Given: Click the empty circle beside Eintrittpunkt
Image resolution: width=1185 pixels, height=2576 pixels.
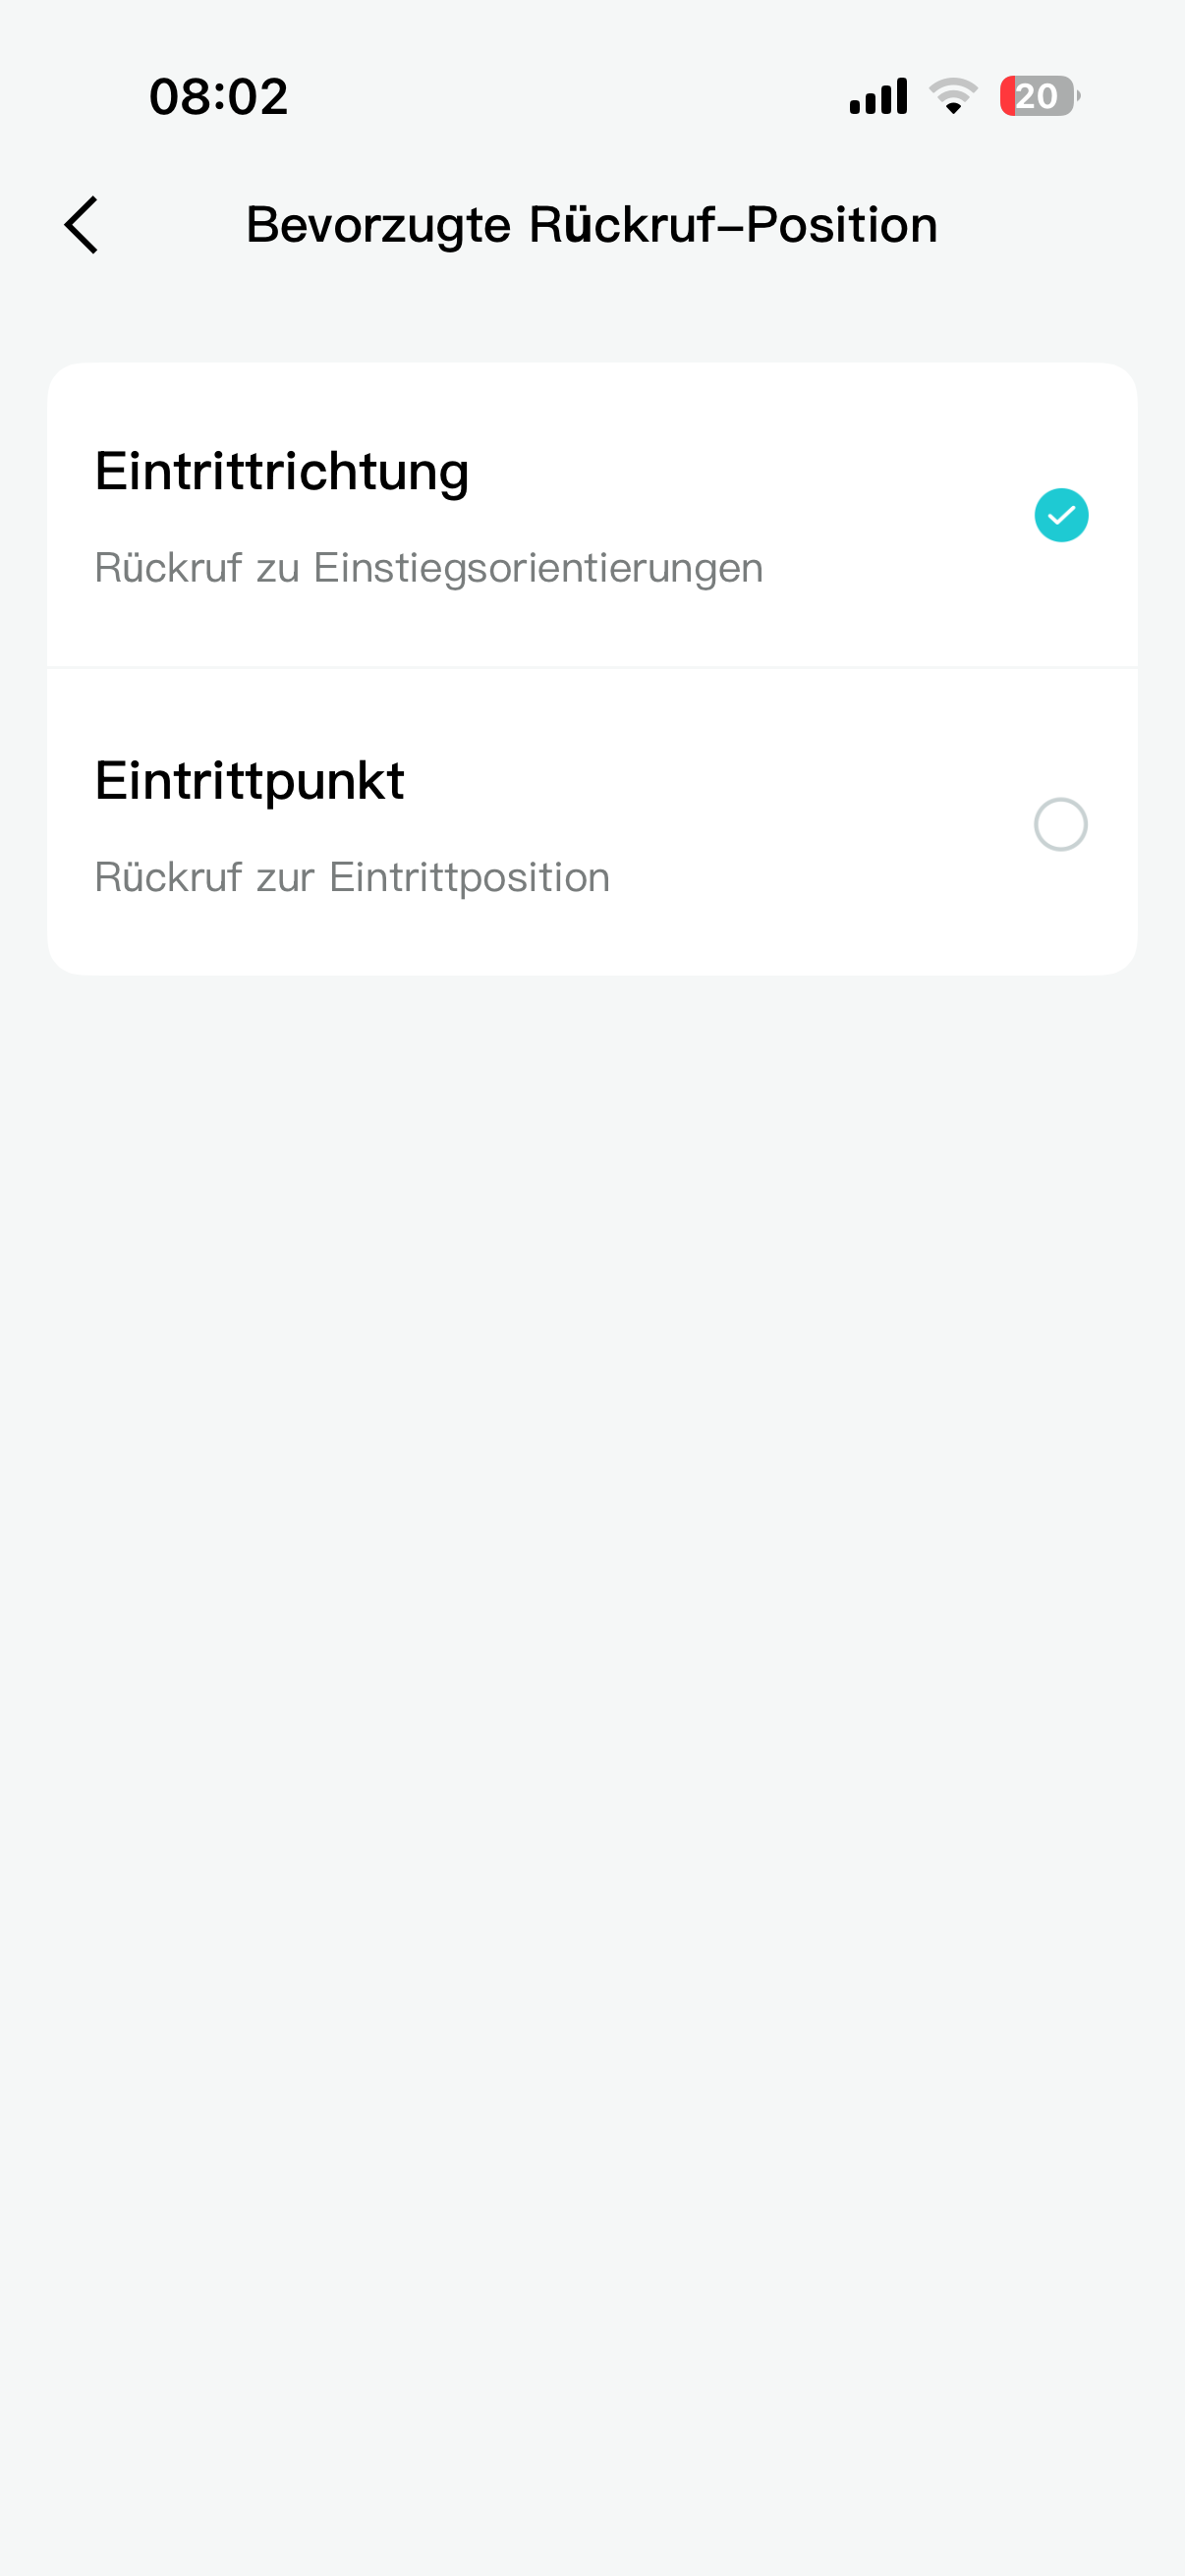Looking at the screenshot, I should tap(1061, 825).
